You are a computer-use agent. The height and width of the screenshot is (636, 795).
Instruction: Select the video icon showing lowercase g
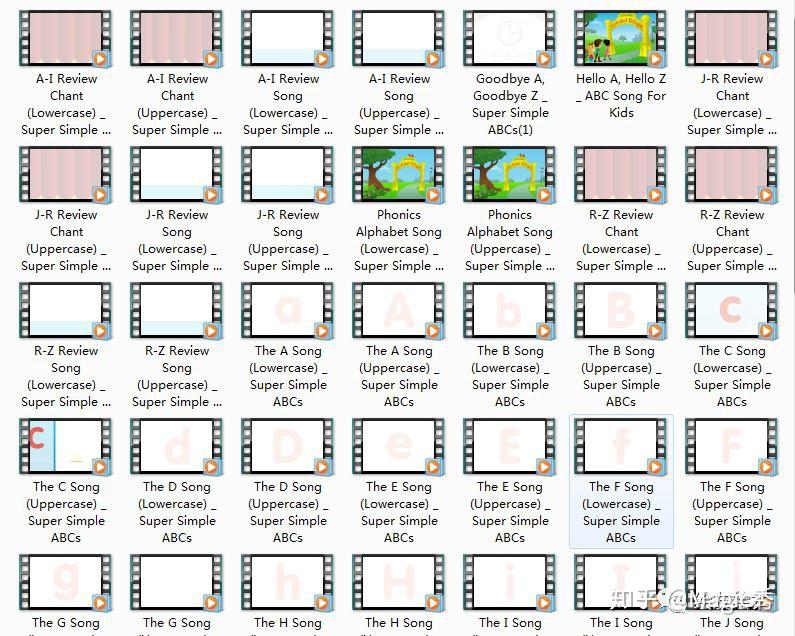[x=65, y=582]
